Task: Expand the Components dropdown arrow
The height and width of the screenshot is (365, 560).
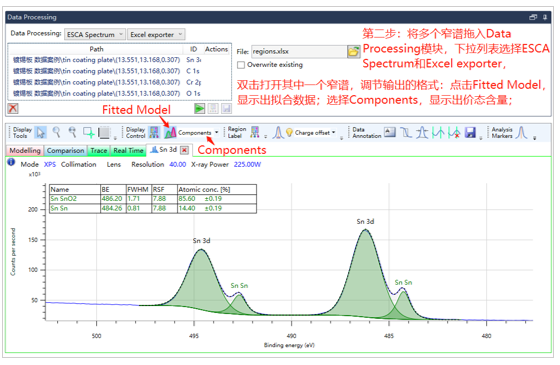Action: click(216, 132)
